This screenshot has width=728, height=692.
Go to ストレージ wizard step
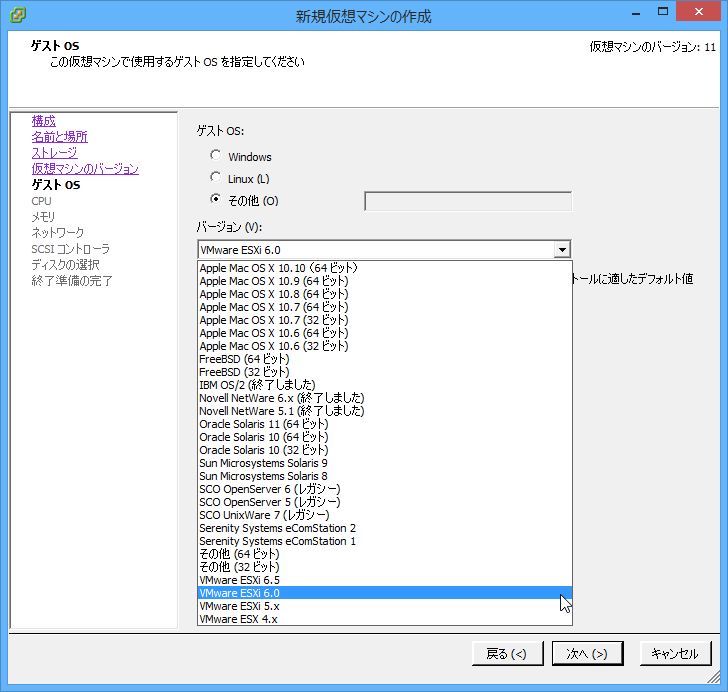[54, 152]
